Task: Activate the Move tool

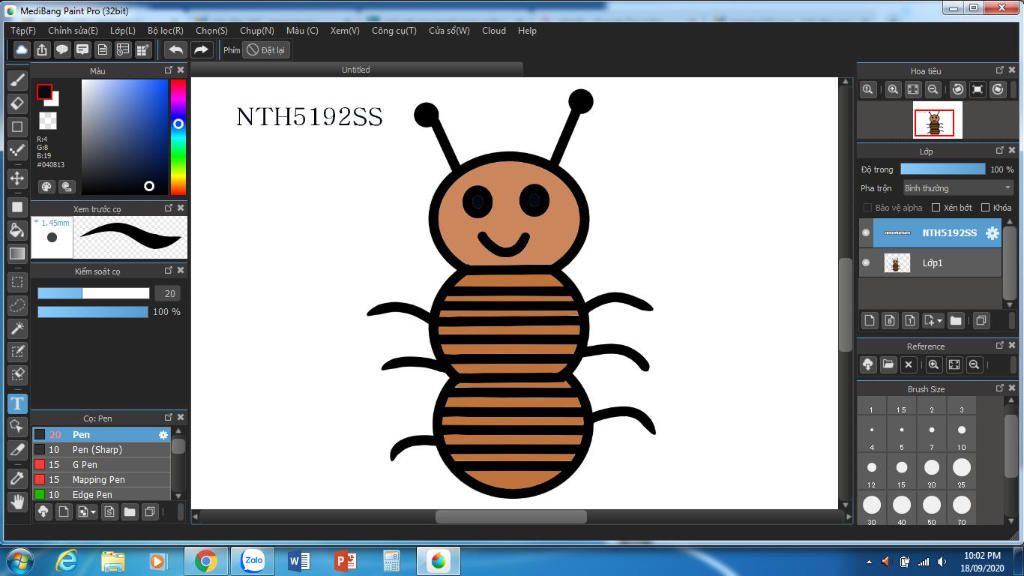Action: tap(18, 178)
